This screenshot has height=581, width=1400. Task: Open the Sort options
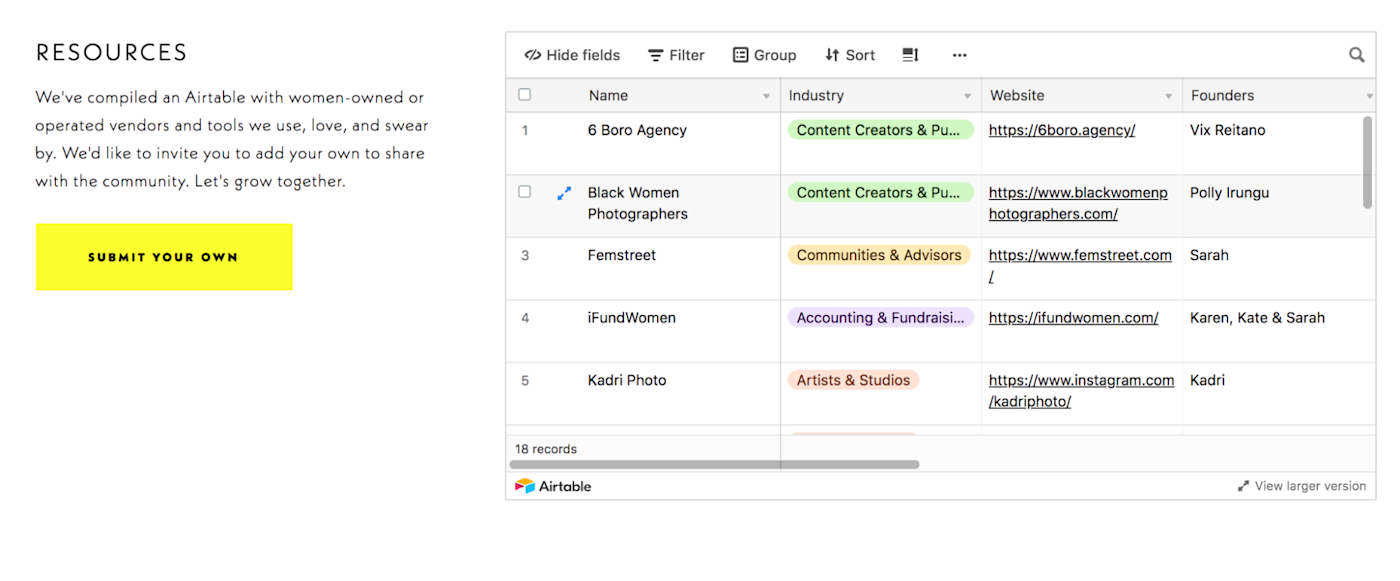pyautogui.click(x=850, y=55)
